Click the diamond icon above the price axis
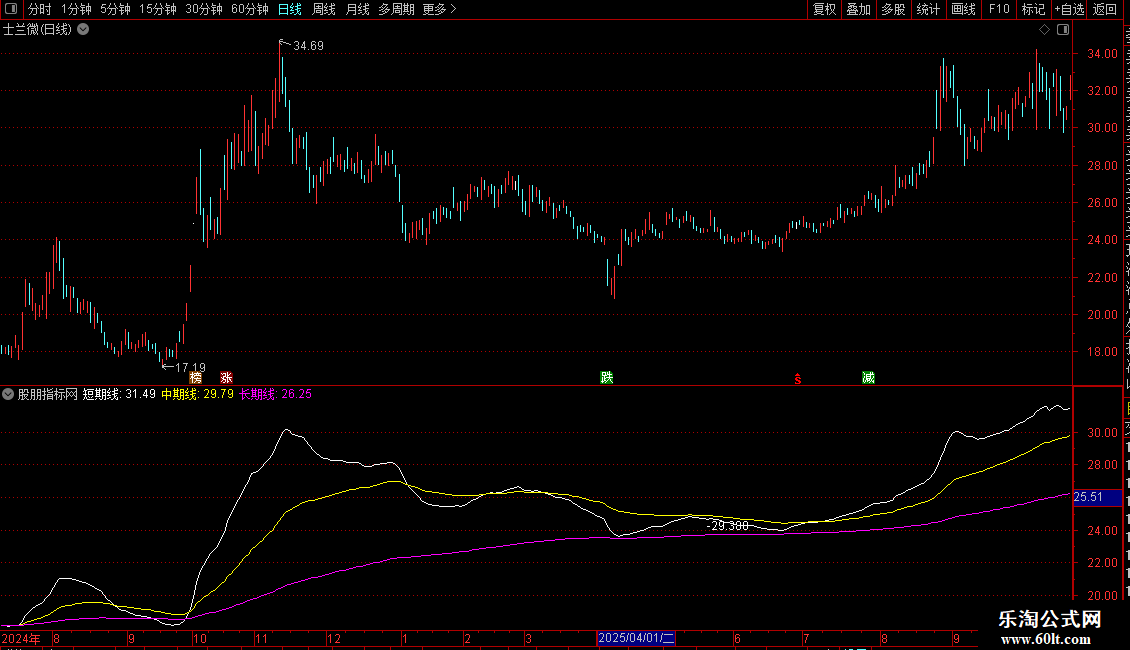Image resolution: width=1130 pixels, height=650 pixels. pos(1043,29)
